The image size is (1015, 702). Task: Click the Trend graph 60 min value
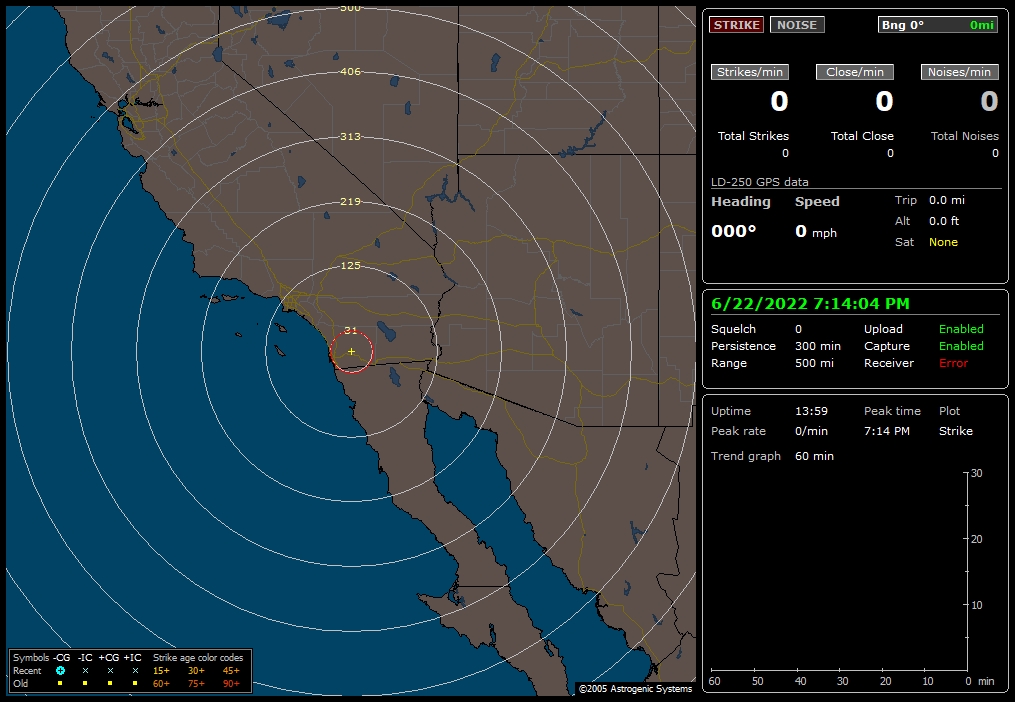[814, 456]
